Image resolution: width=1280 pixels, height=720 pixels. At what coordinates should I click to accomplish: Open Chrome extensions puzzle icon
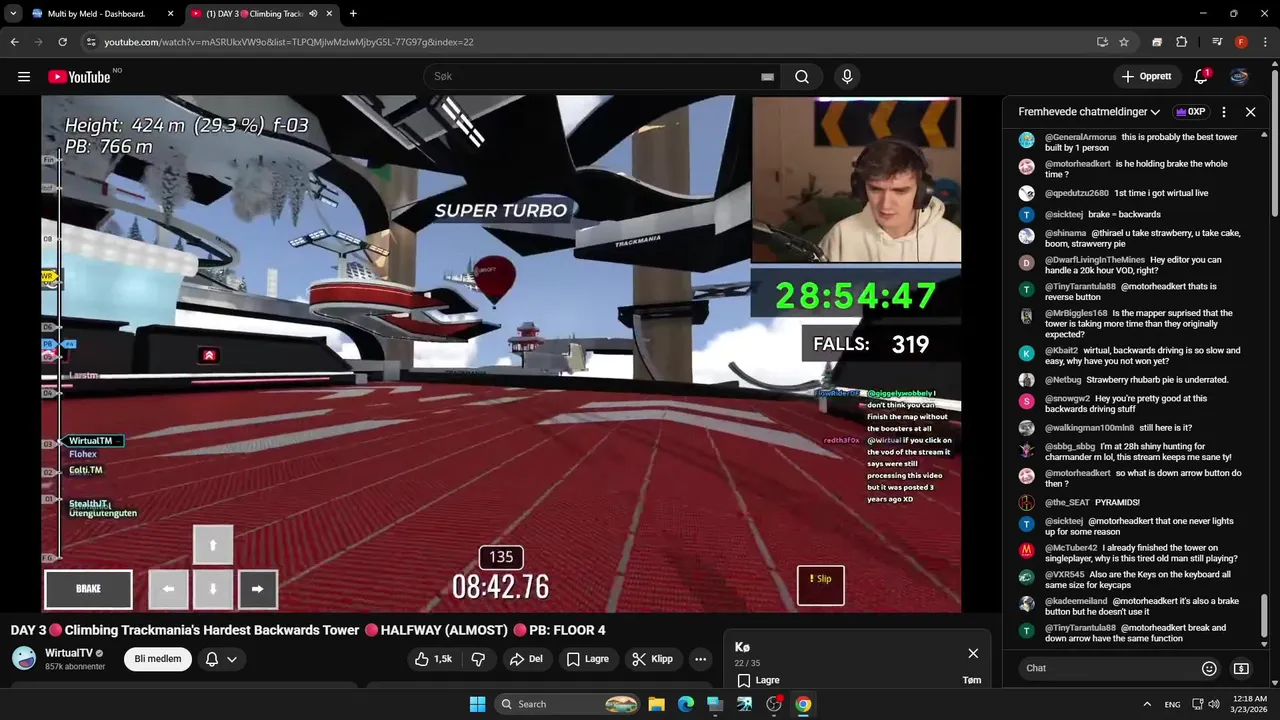point(1181,42)
